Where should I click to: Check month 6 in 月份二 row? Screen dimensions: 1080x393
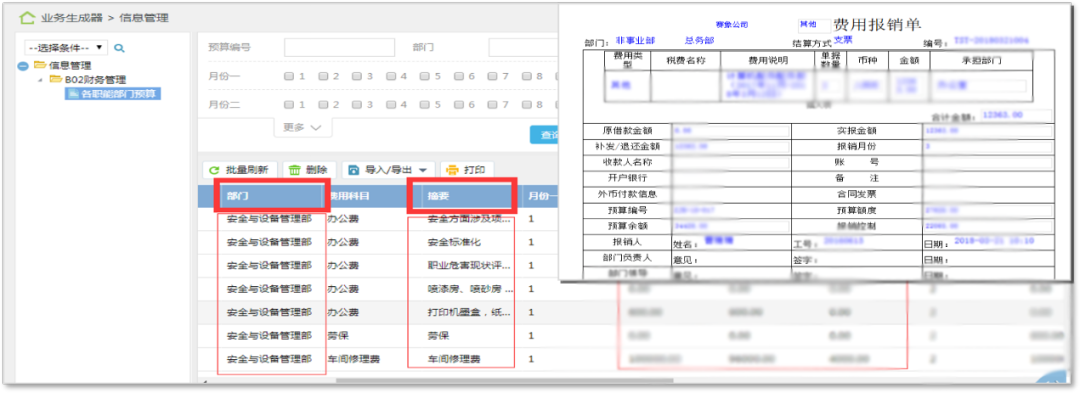[x=458, y=105]
